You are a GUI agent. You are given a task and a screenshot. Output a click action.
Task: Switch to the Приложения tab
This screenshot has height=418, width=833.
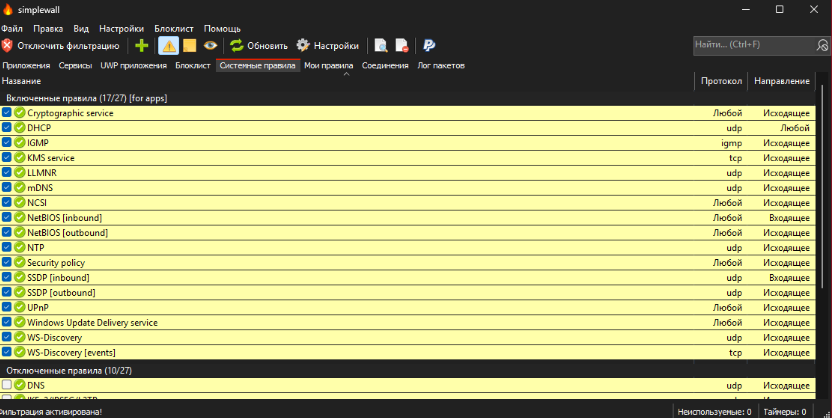click(x=26, y=65)
